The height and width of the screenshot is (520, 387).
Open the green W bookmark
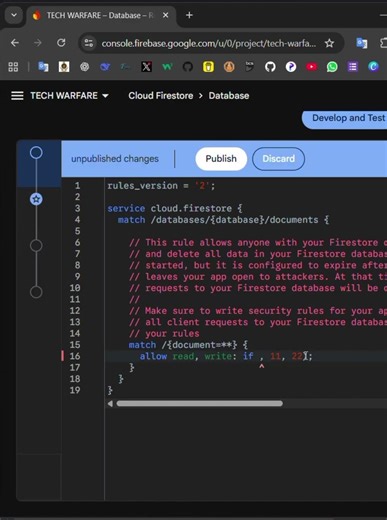tap(167, 67)
